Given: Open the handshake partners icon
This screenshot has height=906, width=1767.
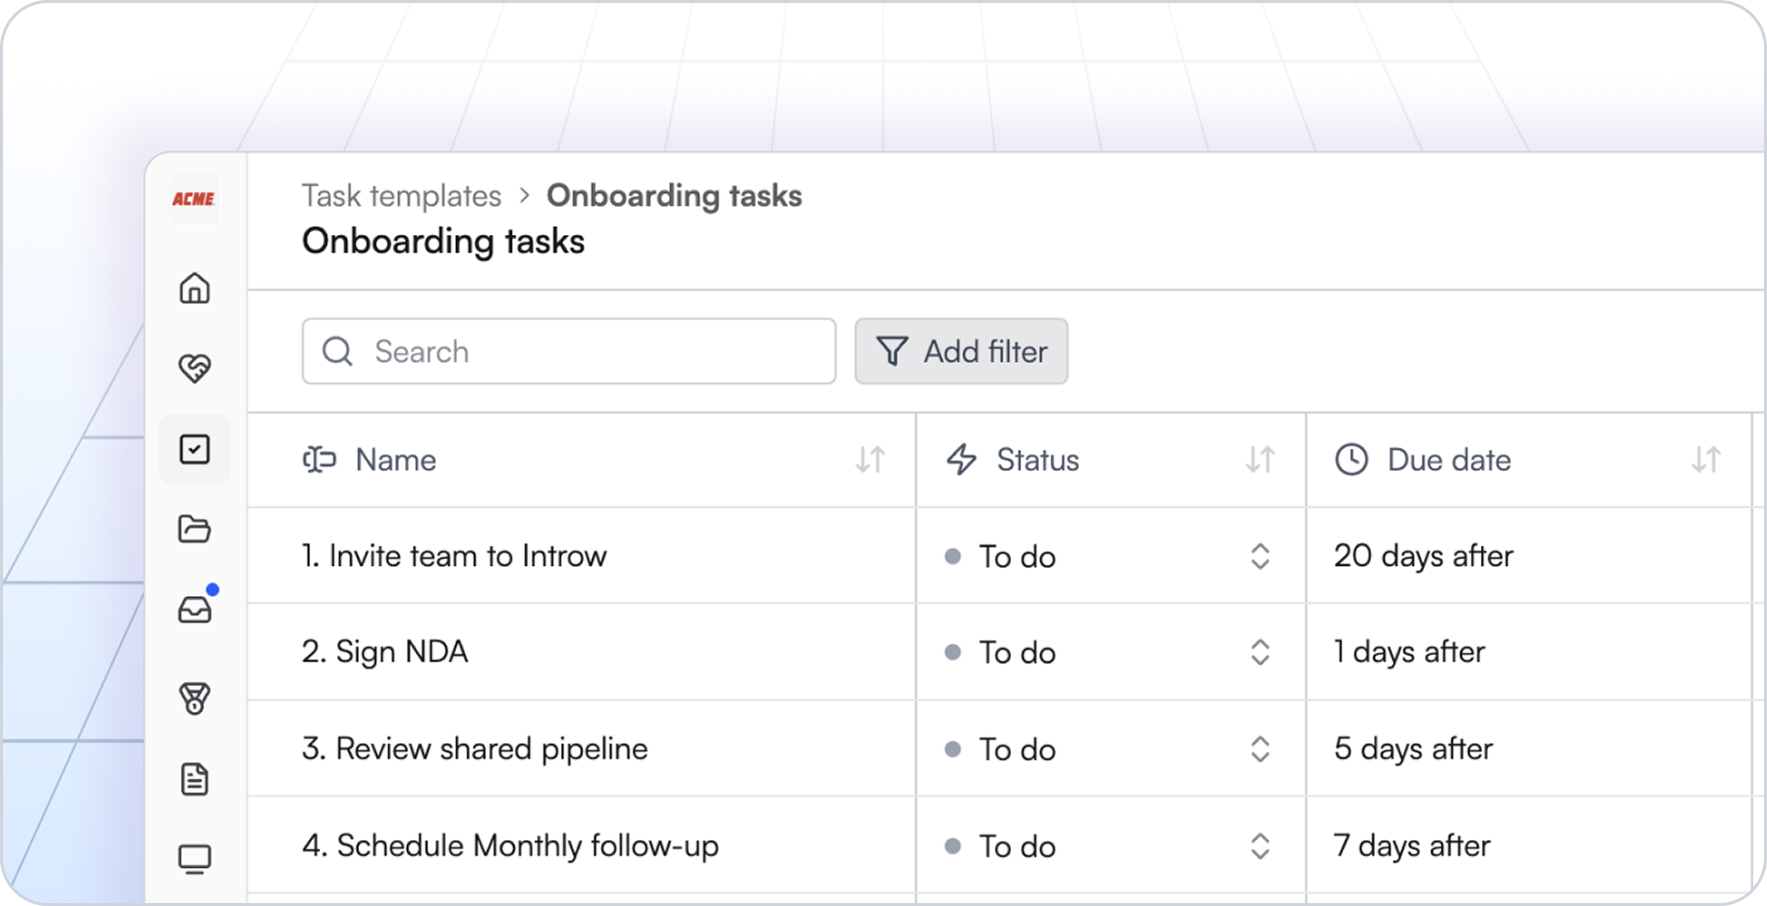Looking at the screenshot, I should (x=195, y=368).
